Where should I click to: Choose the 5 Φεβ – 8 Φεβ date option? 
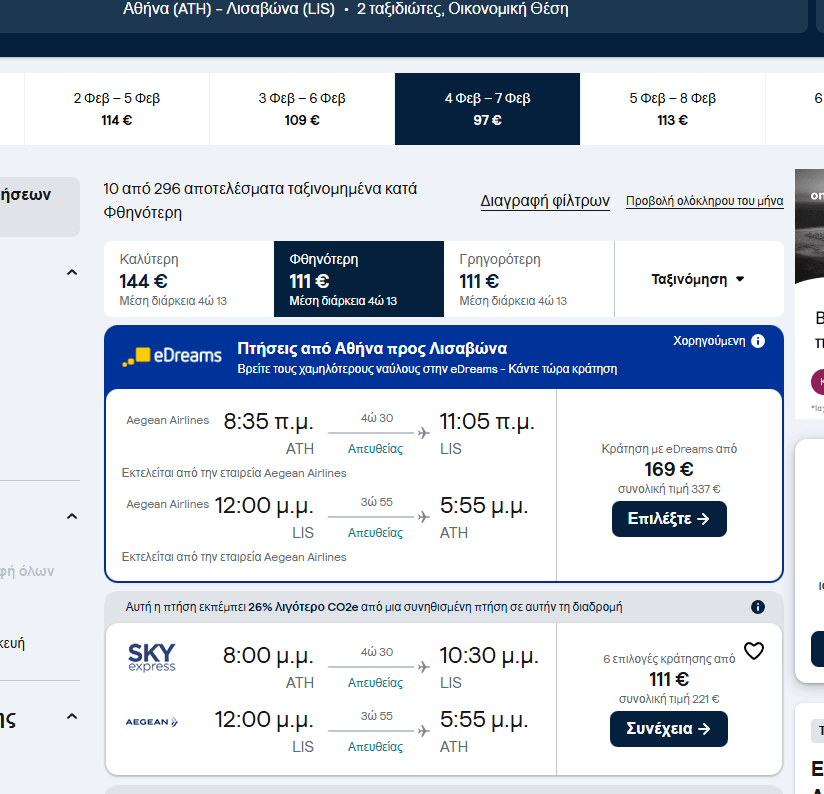pos(672,109)
